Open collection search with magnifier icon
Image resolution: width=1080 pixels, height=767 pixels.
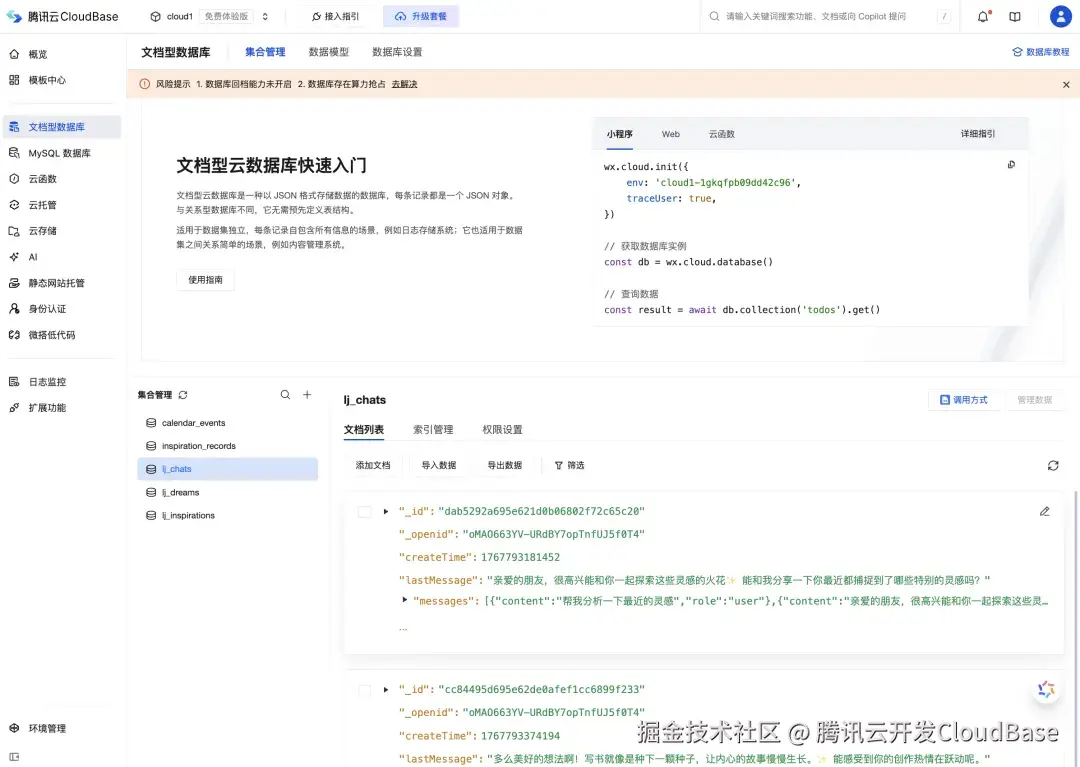coord(285,395)
